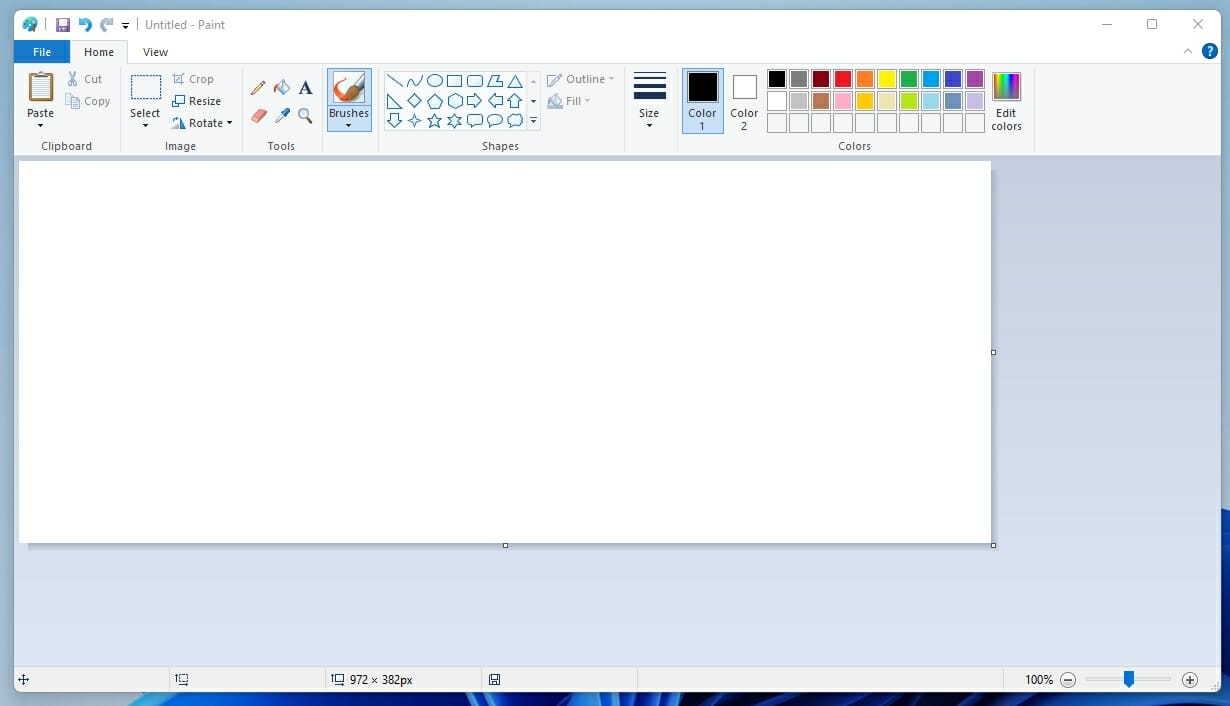Switch to the View tab
The width and height of the screenshot is (1230, 706).
pyautogui.click(x=155, y=52)
